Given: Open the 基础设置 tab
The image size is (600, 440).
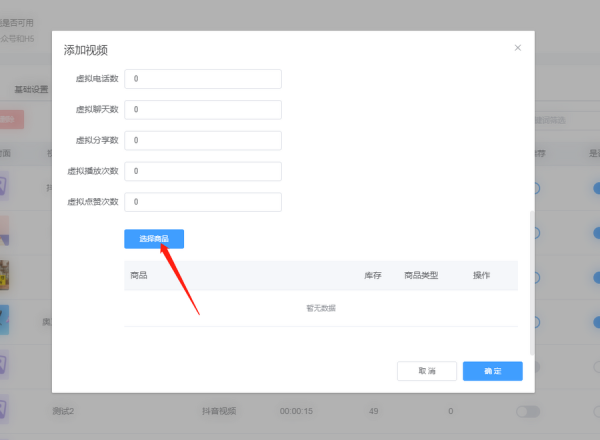Looking at the screenshot, I should (x=31, y=89).
